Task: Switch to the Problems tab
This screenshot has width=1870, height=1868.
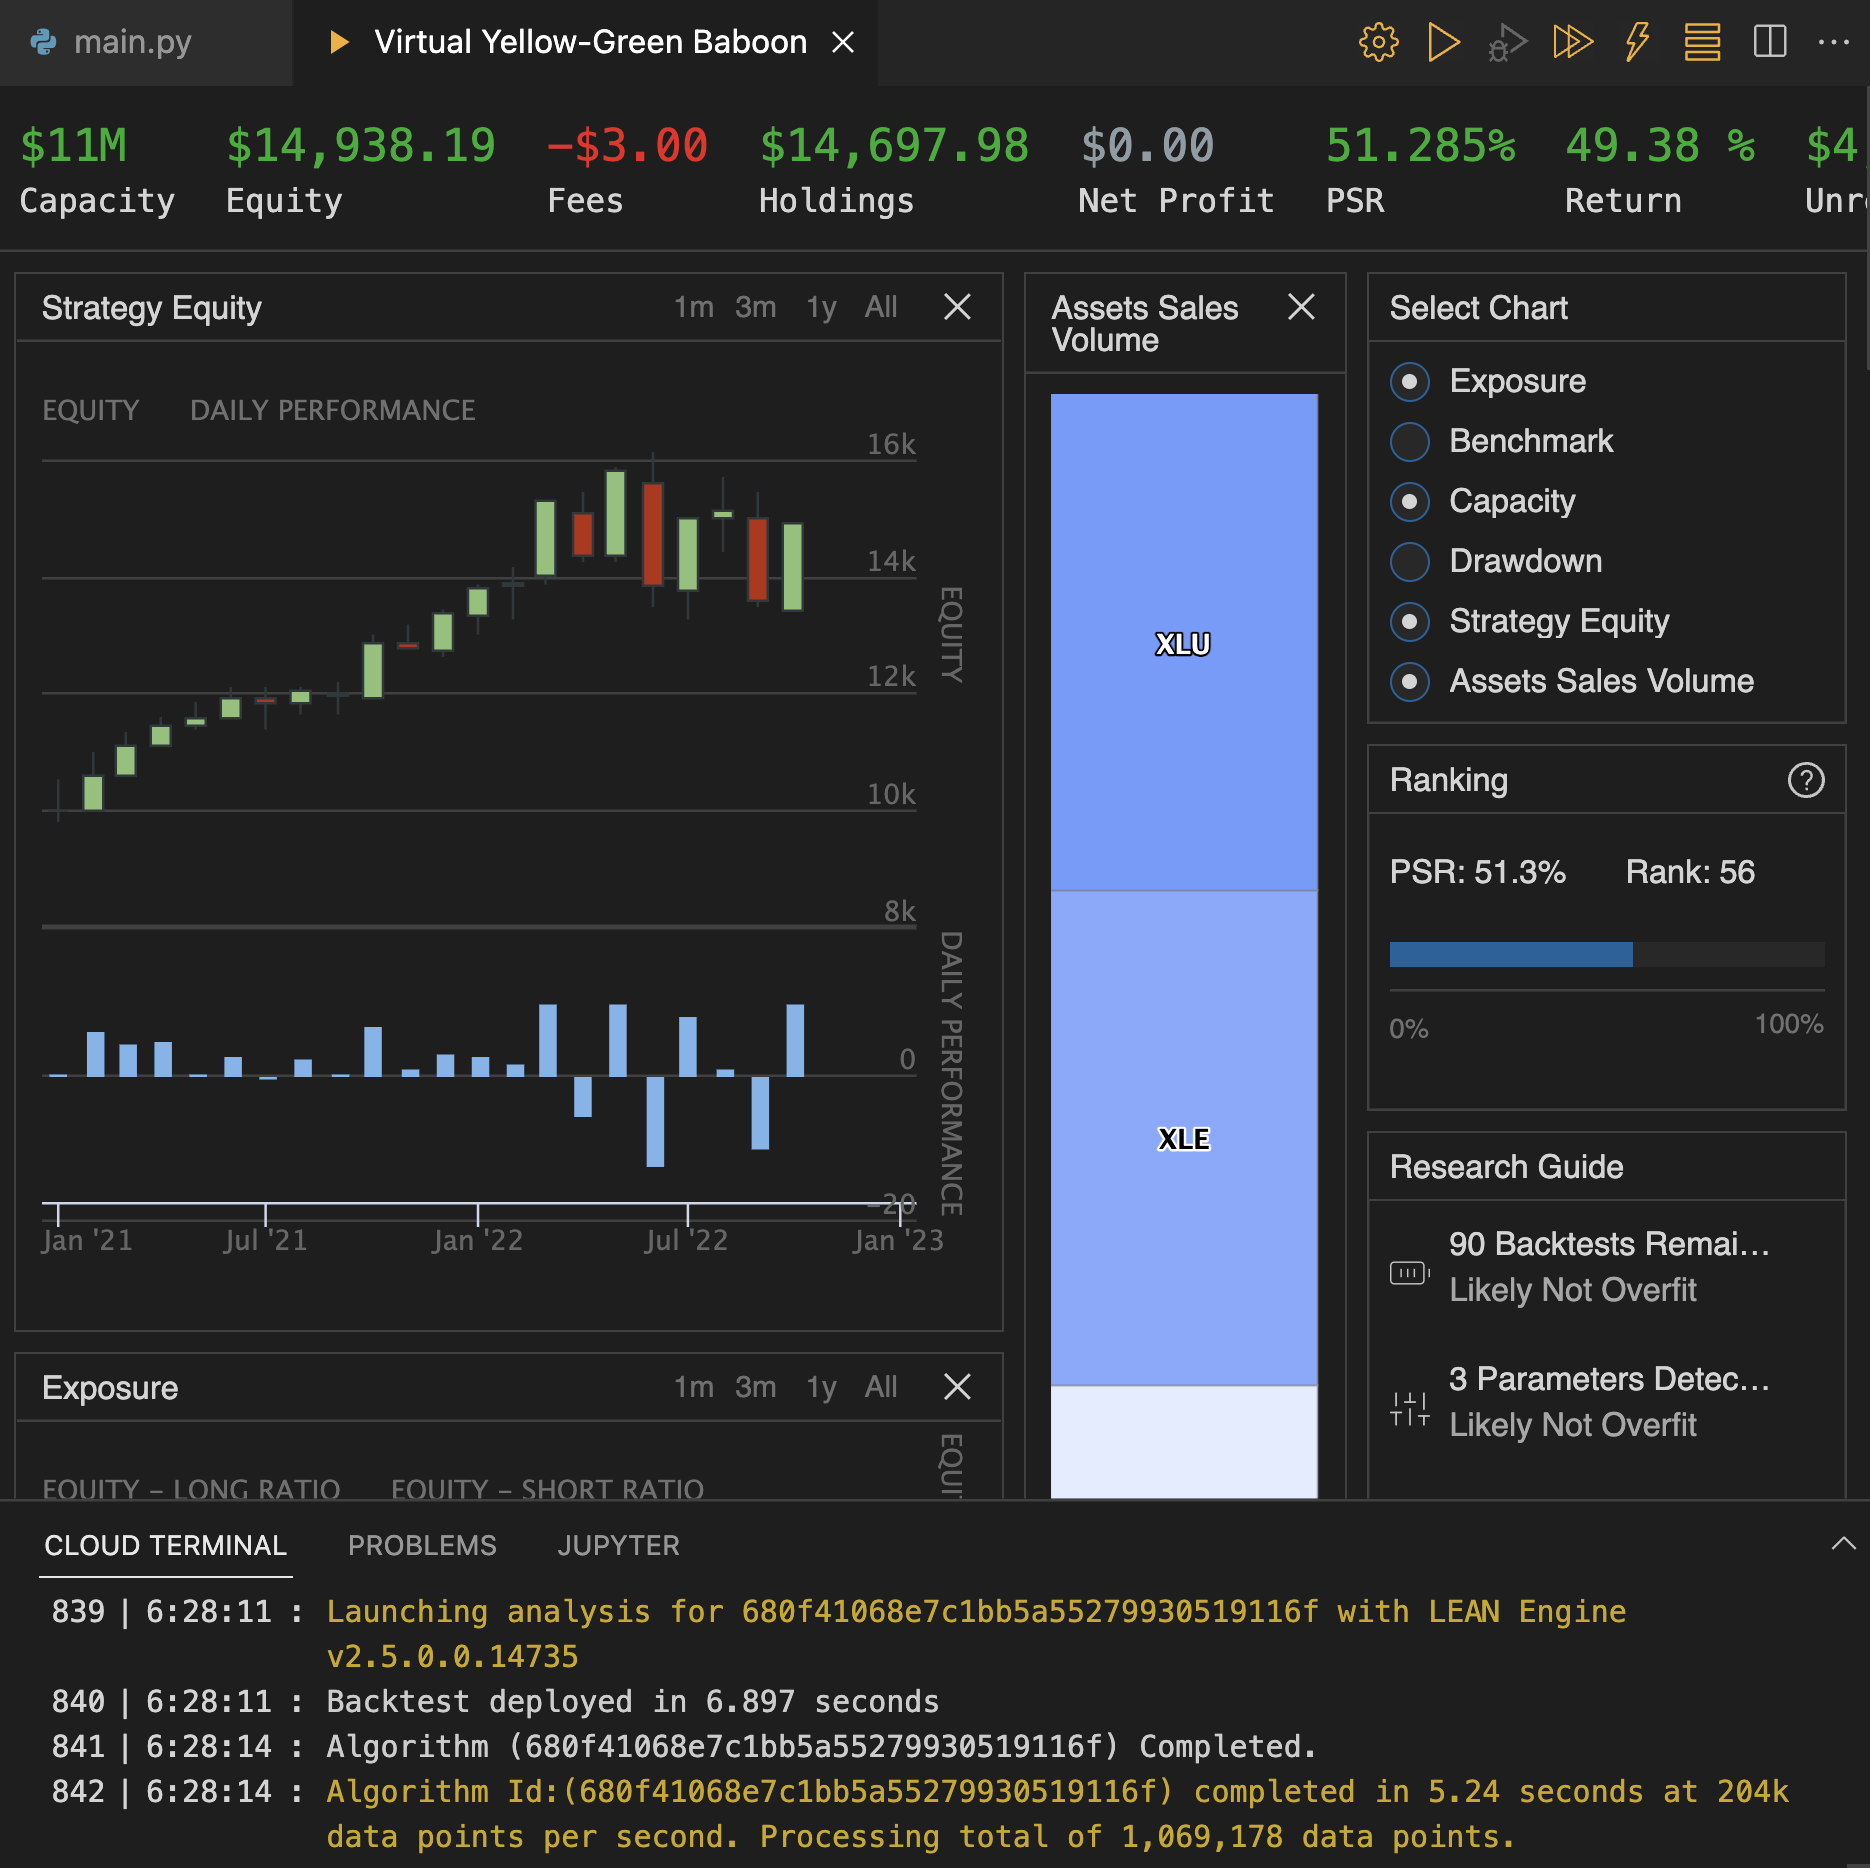Action: 422,1545
